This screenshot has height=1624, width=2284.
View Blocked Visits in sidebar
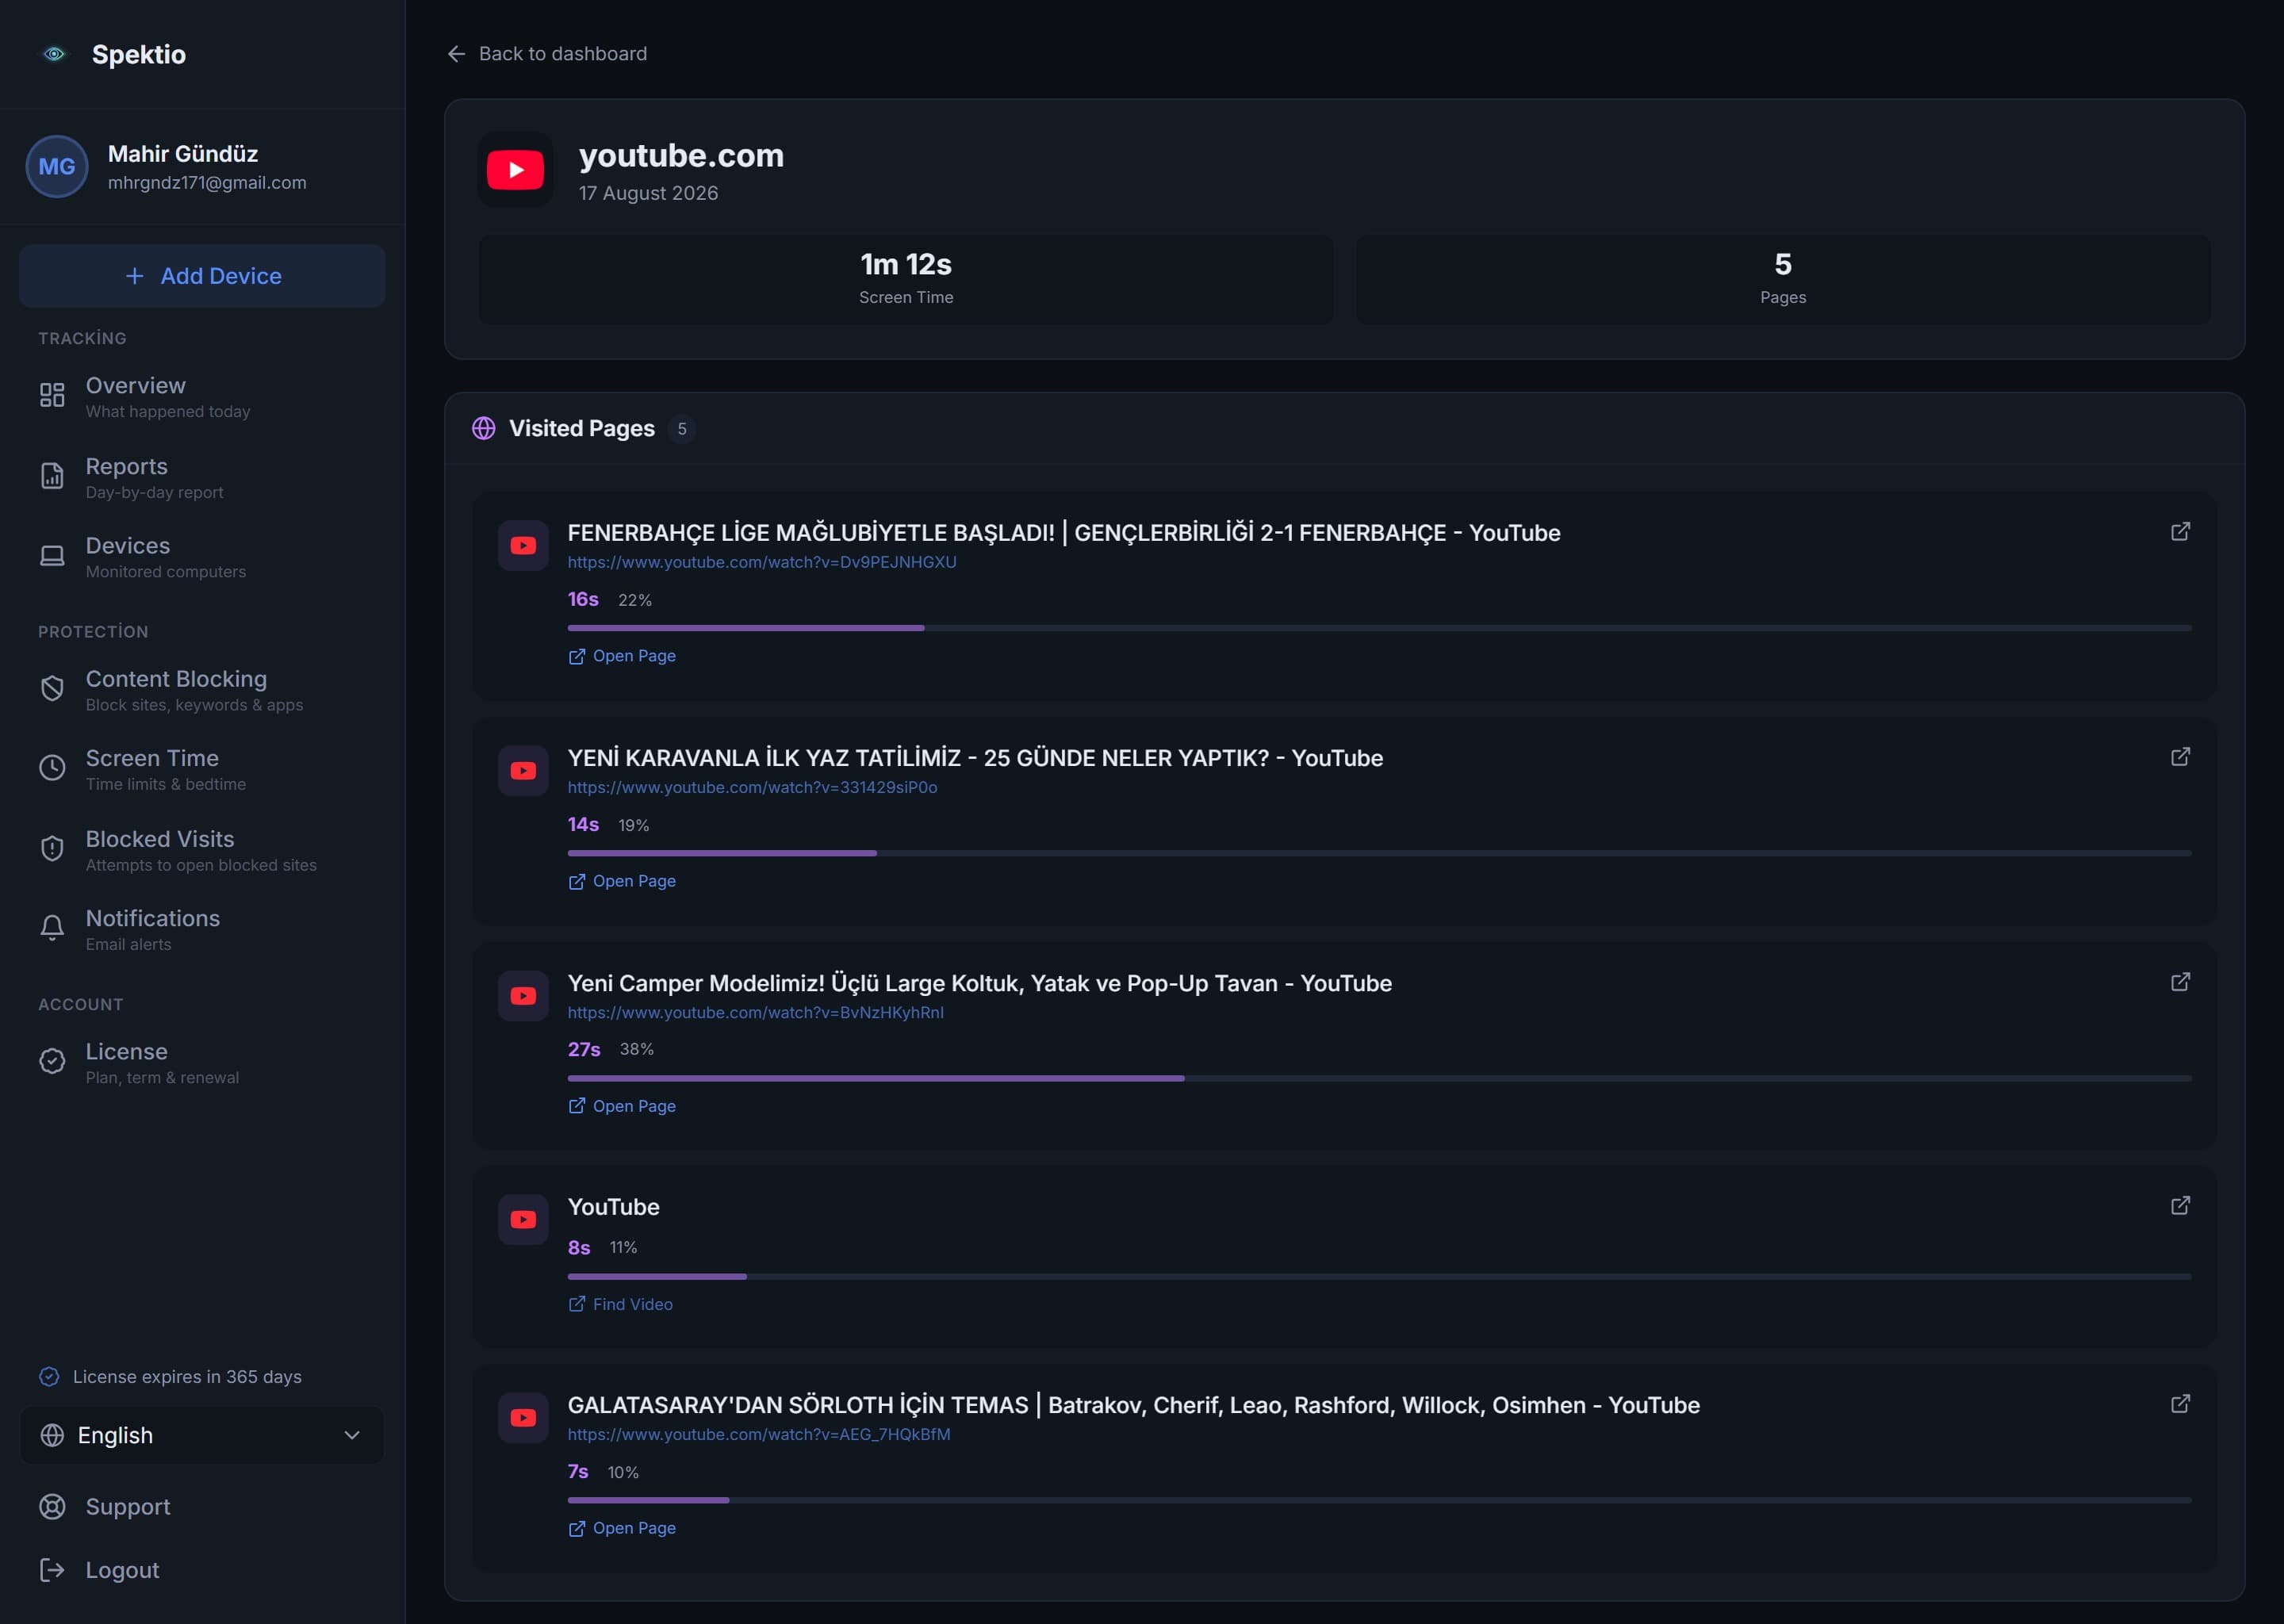click(202, 851)
